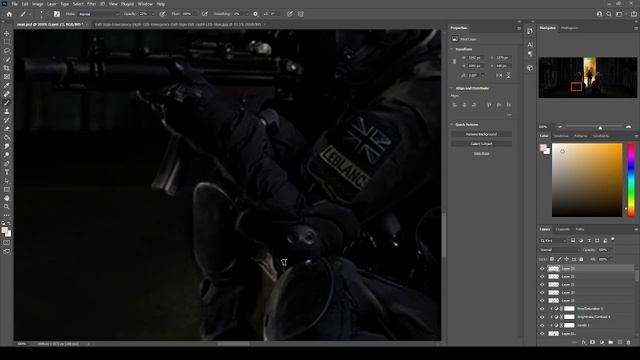Hide the selected top layer with its eye icon
Screen dimensions: 640x360
542,269
